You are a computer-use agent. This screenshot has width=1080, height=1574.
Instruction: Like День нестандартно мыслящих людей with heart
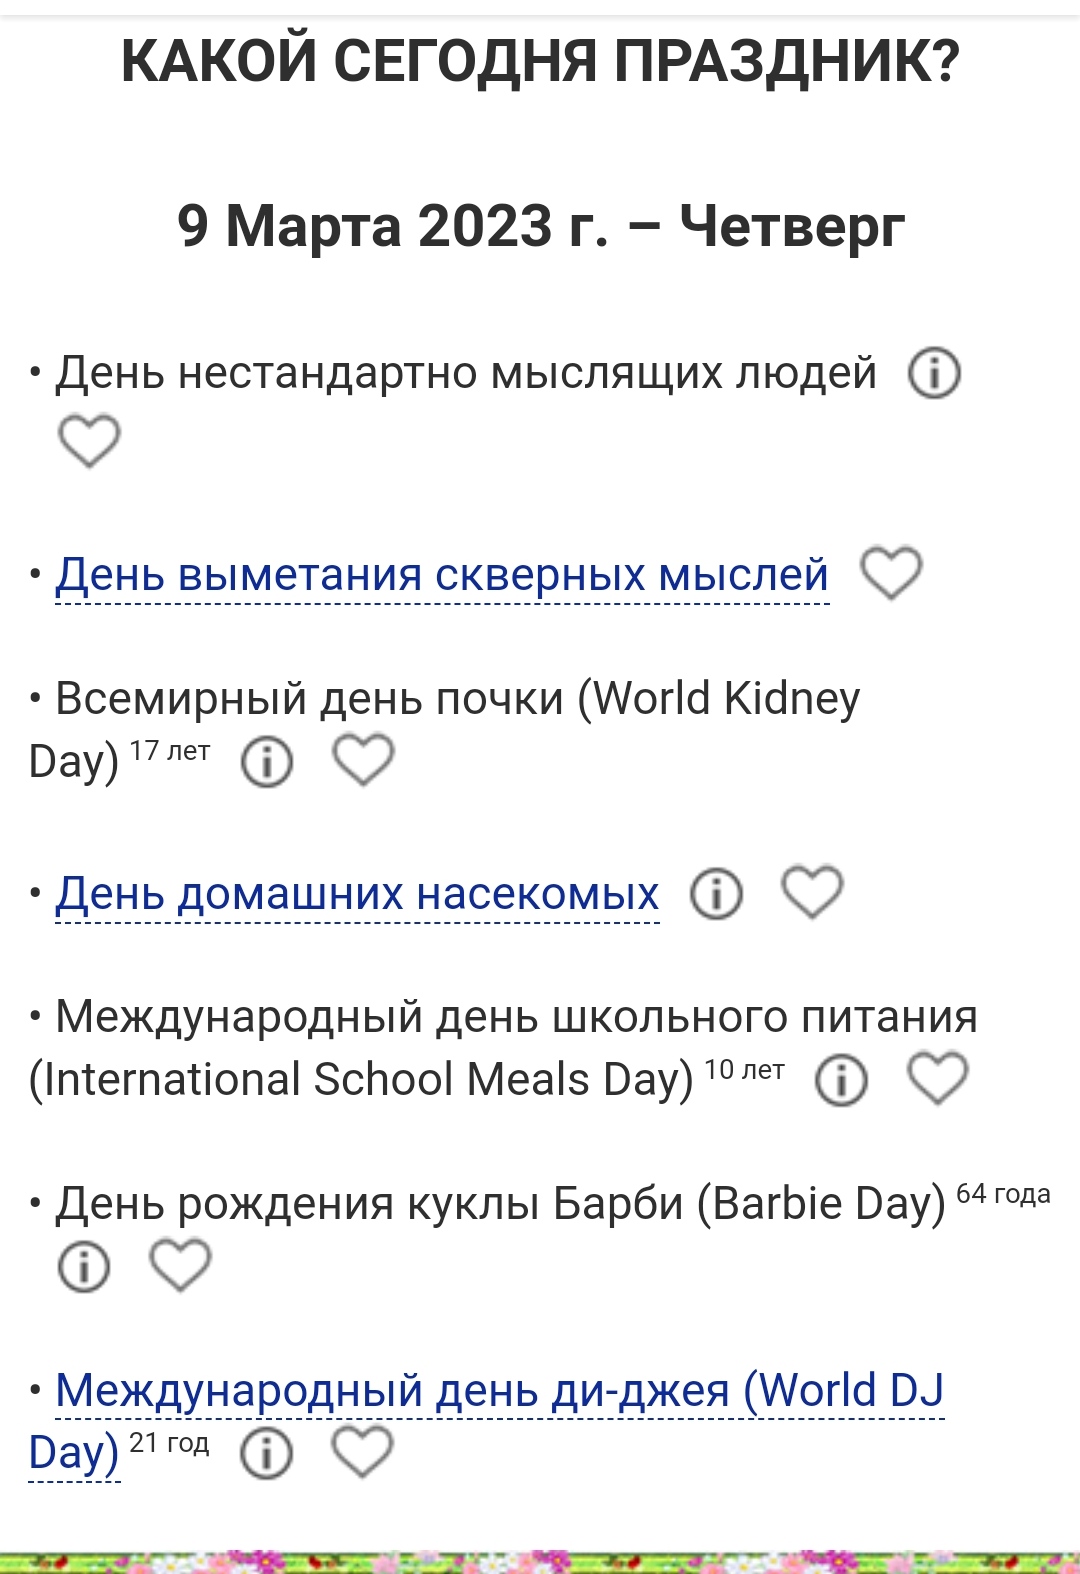[89, 441]
